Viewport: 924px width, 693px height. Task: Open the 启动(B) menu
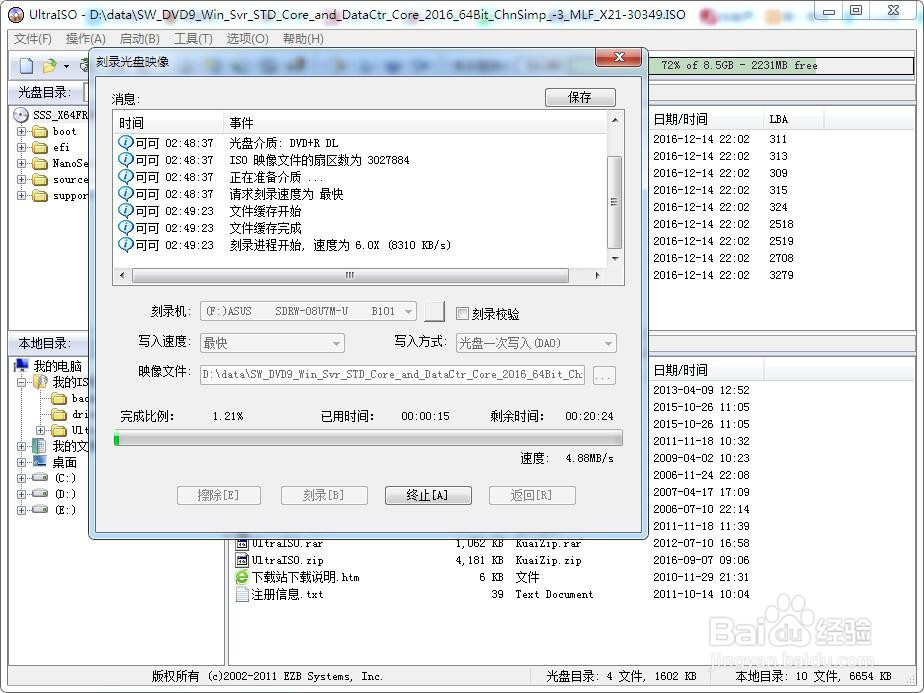click(x=139, y=39)
